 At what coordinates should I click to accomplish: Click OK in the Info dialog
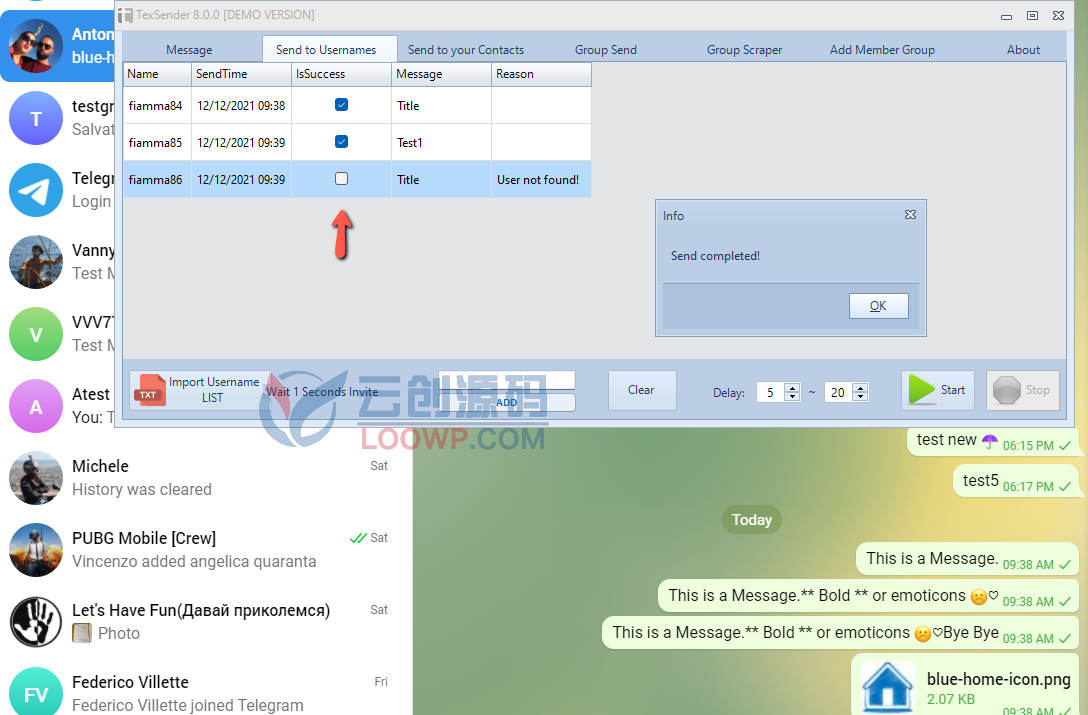(878, 305)
